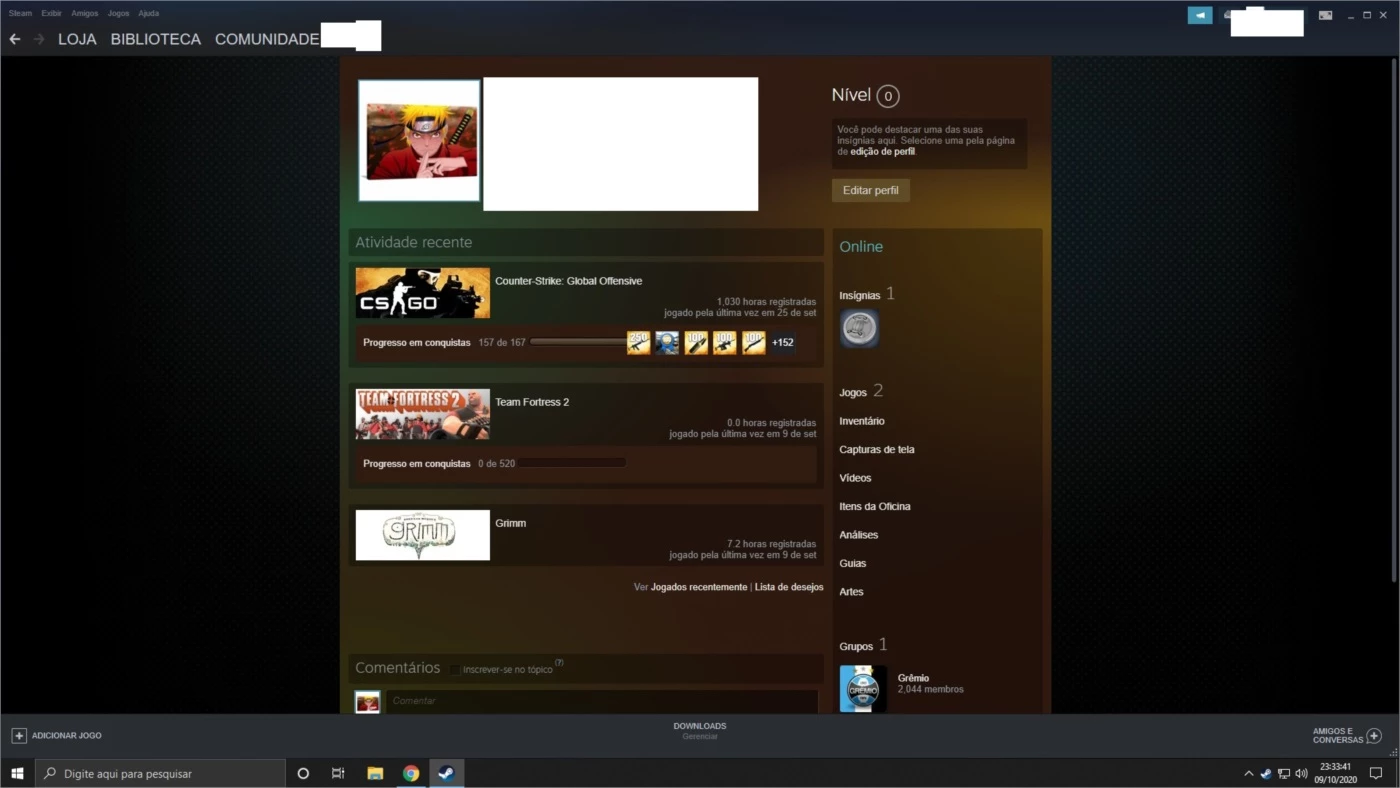
Task: Open the Amigos menu
Action: 85,13
